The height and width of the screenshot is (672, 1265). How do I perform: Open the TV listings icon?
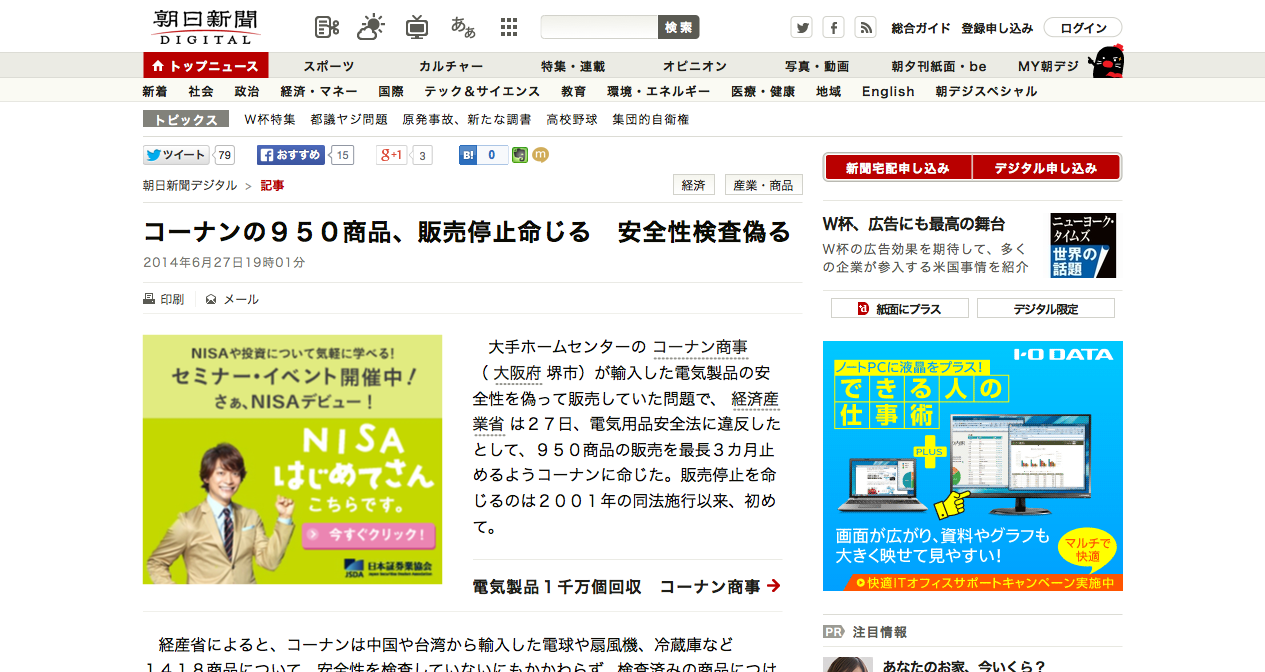(x=417, y=27)
